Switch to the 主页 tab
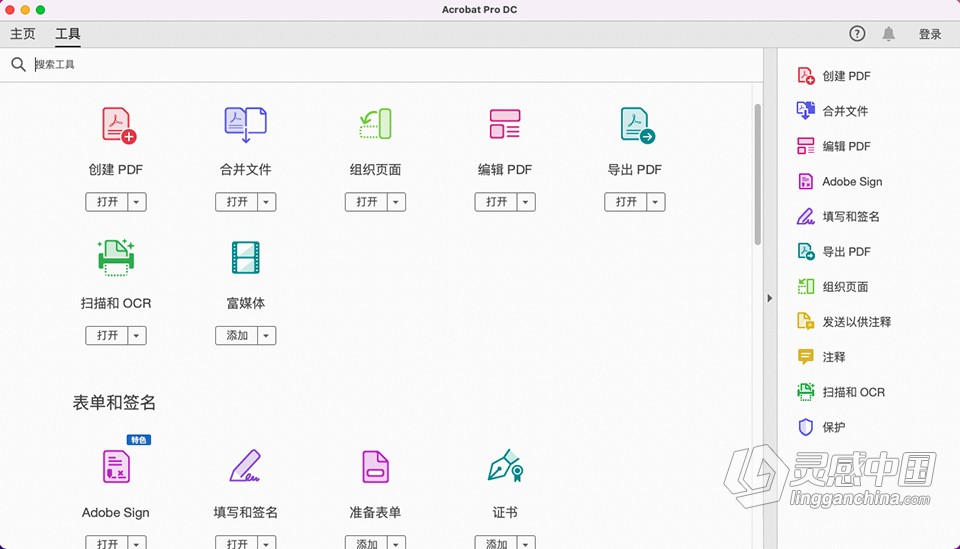Screen dimensions: 960x549 tap(23, 34)
